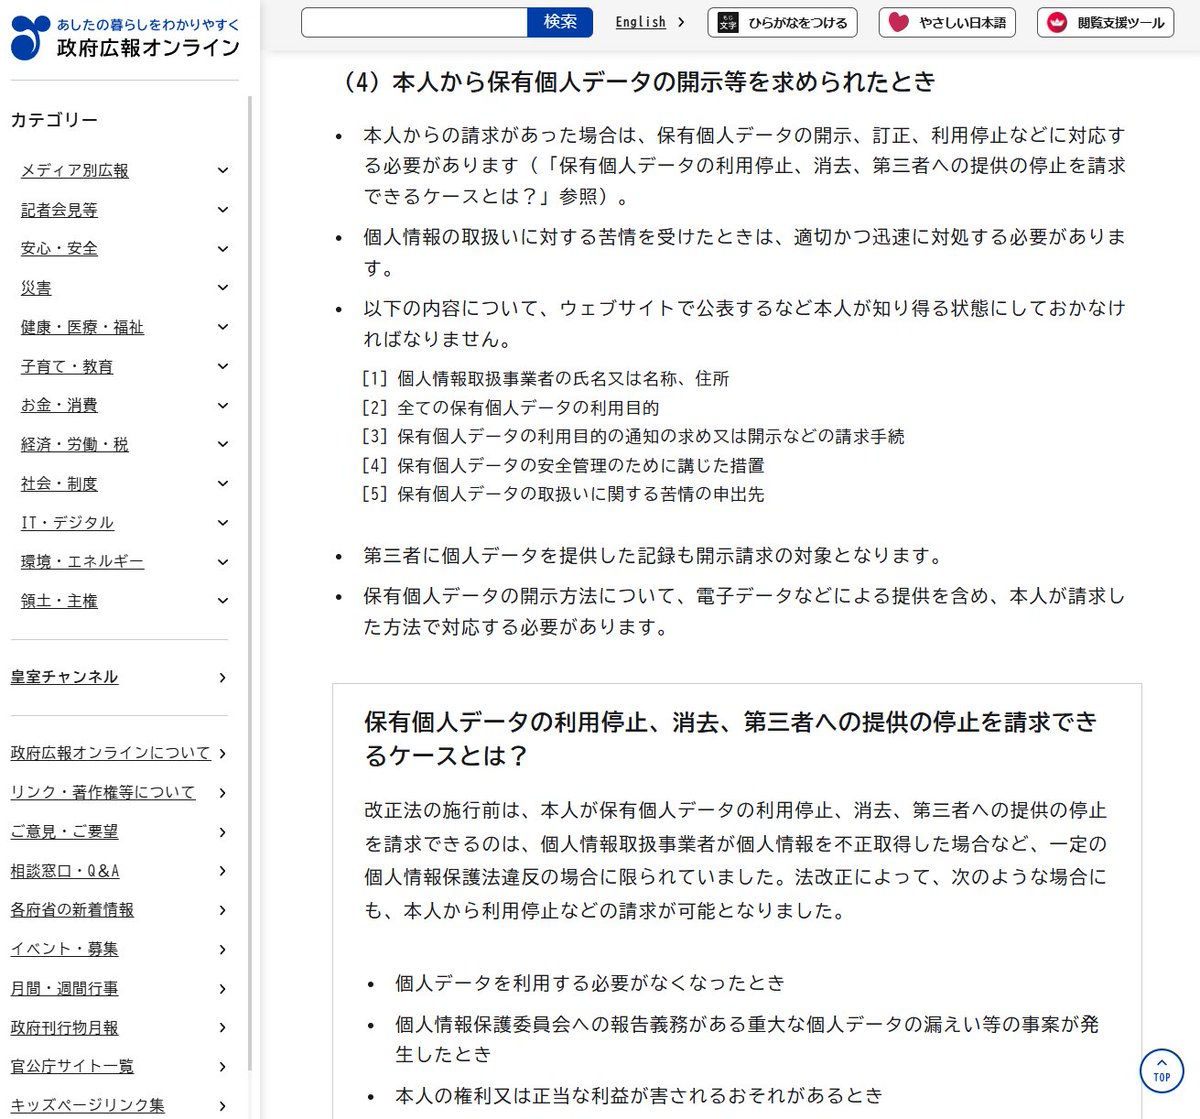Open the 閲覧支援ツール accessibility panel
The height and width of the screenshot is (1119, 1200).
pyautogui.click(x=1104, y=23)
